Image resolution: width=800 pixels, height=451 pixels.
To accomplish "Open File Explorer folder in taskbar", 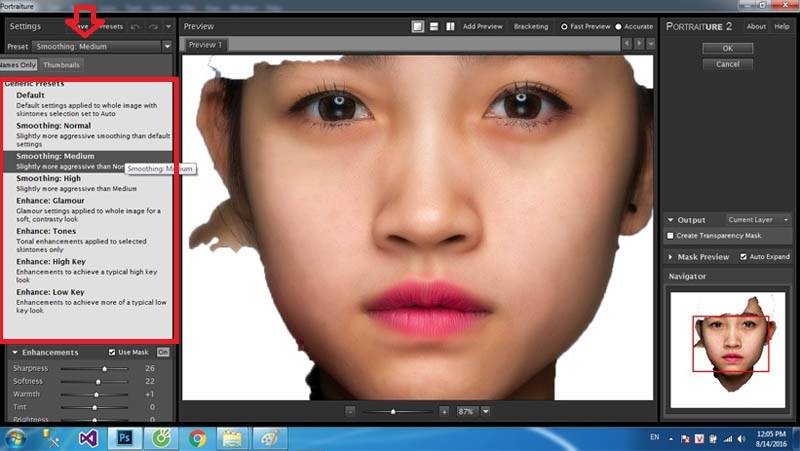I will click(233, 438).
